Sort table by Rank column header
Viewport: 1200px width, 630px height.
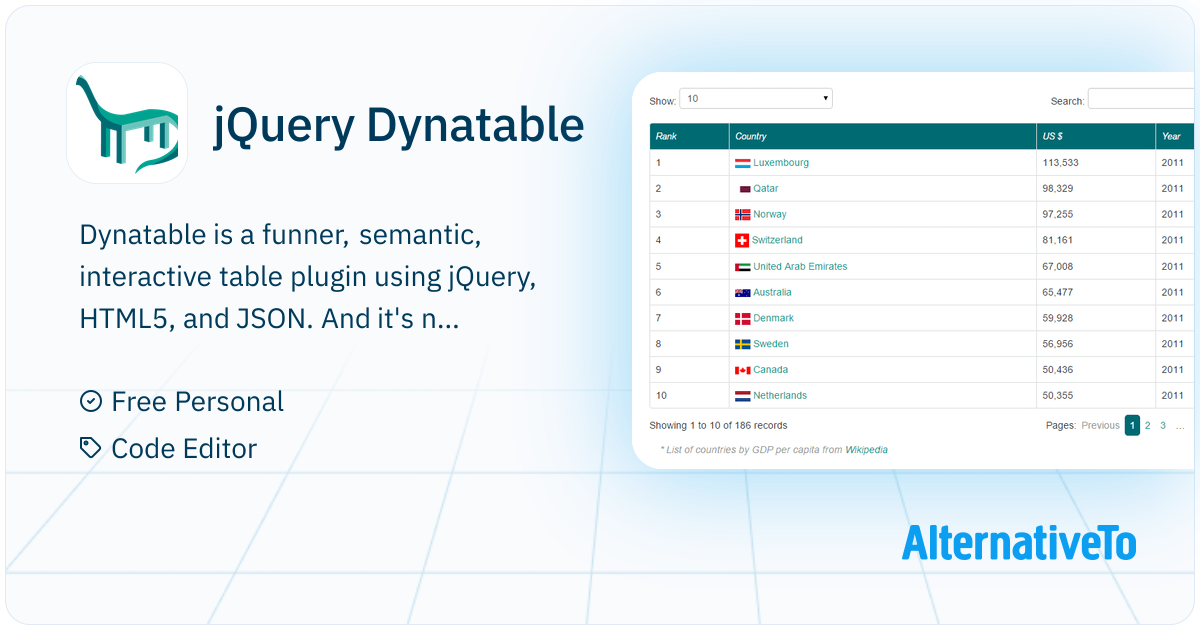tap(690, 136)
